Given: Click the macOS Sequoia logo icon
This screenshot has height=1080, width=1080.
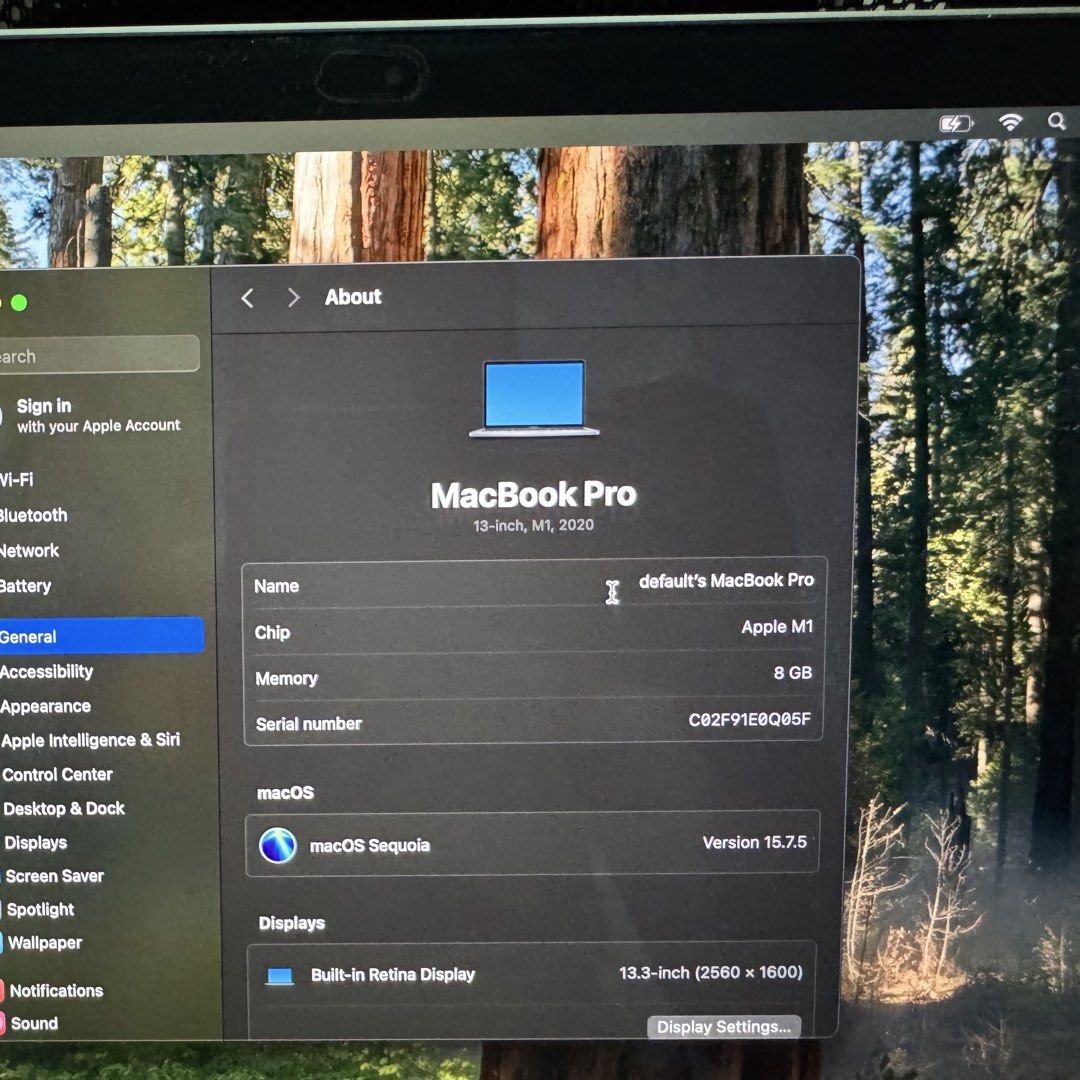Looking at the screenshot, I should (278, 845).
